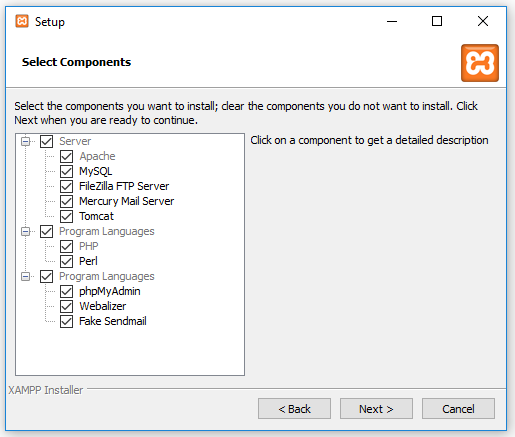
Task: Select the Tomcat label
Action: [96, 216]
